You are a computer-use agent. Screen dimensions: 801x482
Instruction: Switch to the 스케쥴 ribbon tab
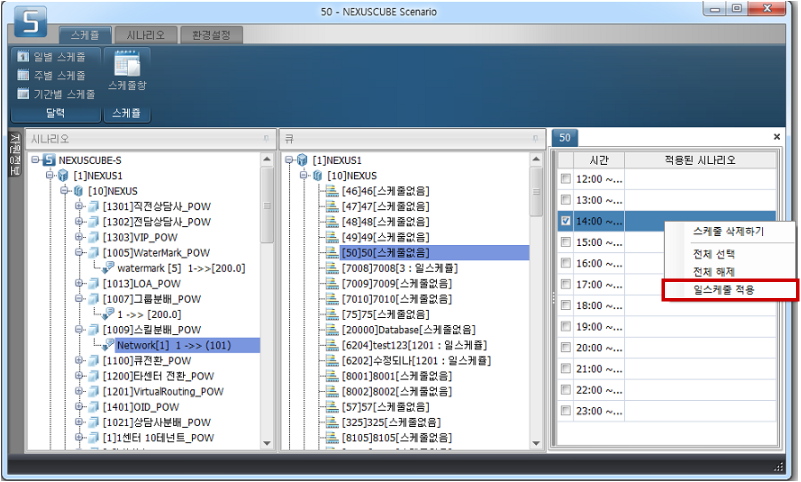tap(85, 35)
